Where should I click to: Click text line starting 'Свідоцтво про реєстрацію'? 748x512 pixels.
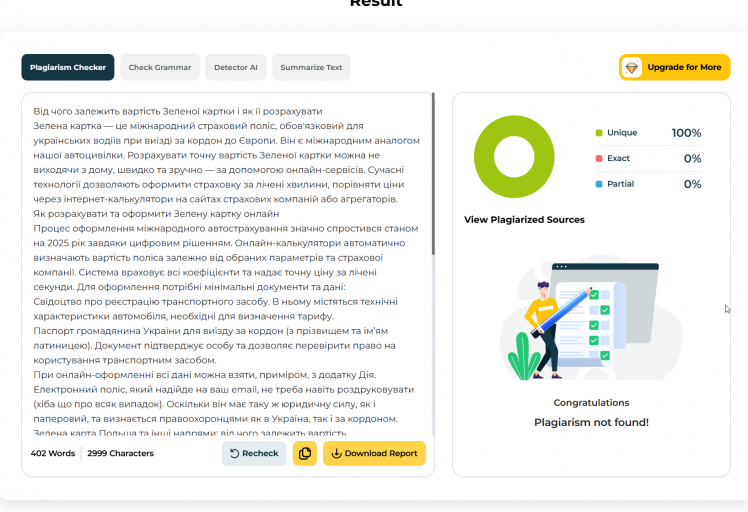(x=215, y=302)
